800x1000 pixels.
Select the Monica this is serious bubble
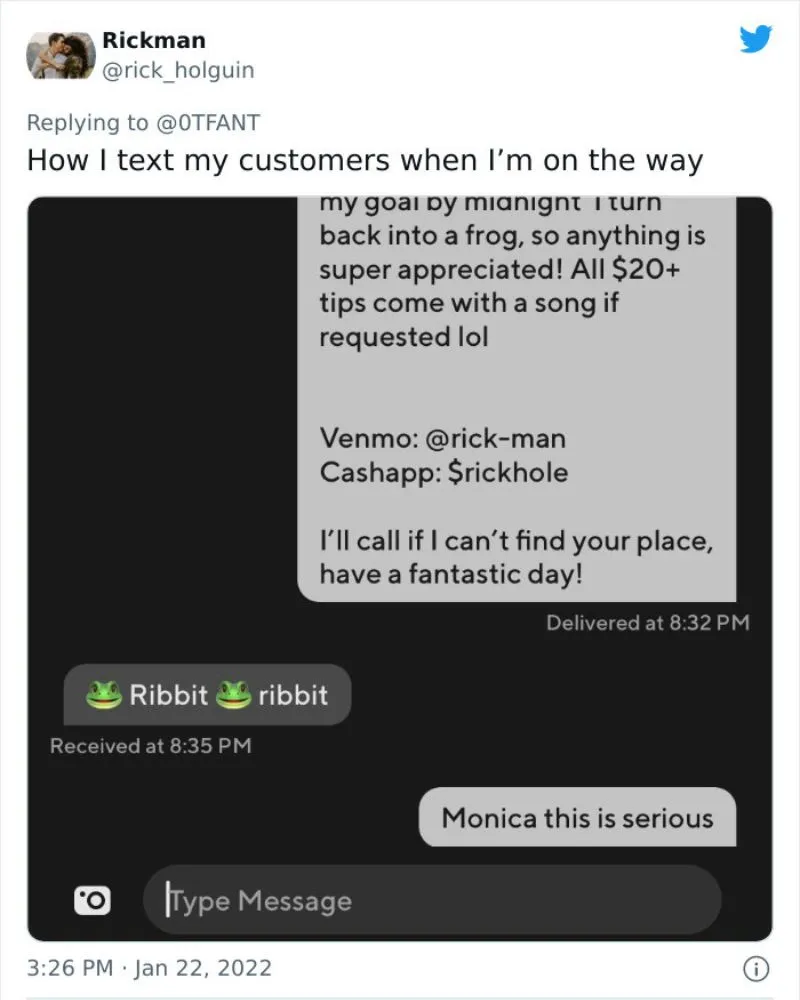click(x=577, y=818)
